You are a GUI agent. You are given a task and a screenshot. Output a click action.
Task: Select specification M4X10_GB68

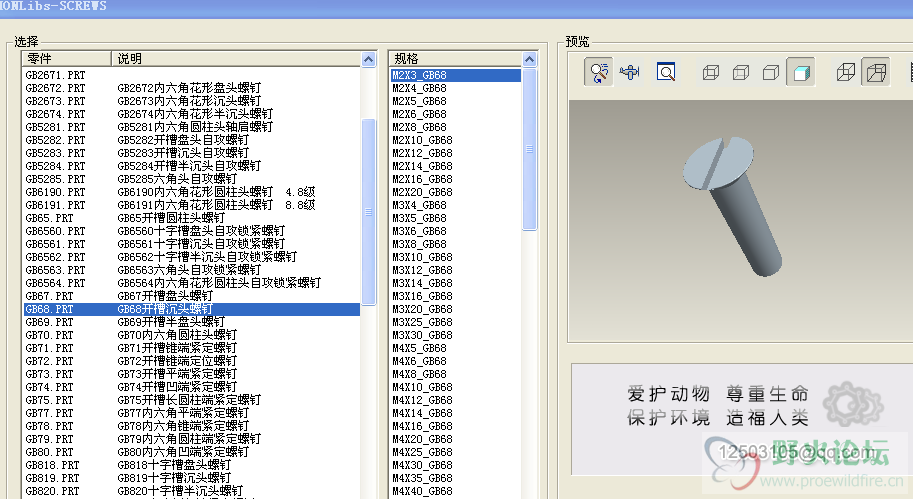(455, 387)
